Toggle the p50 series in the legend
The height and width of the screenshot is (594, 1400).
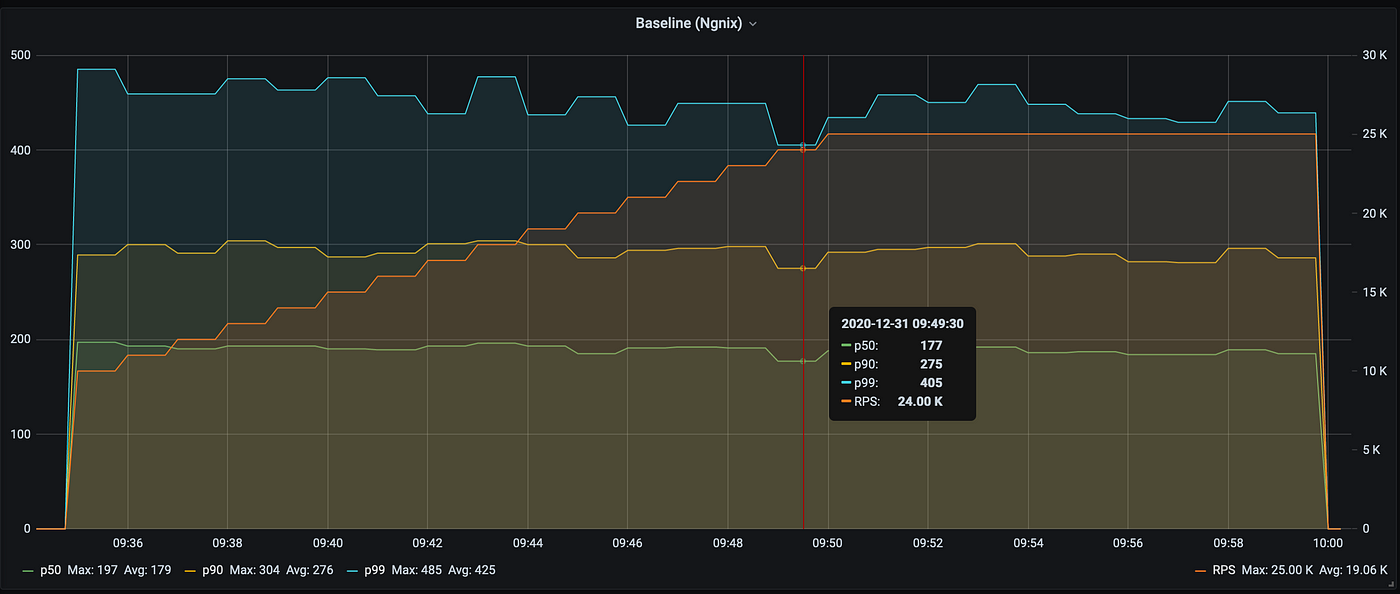[49, 570]
